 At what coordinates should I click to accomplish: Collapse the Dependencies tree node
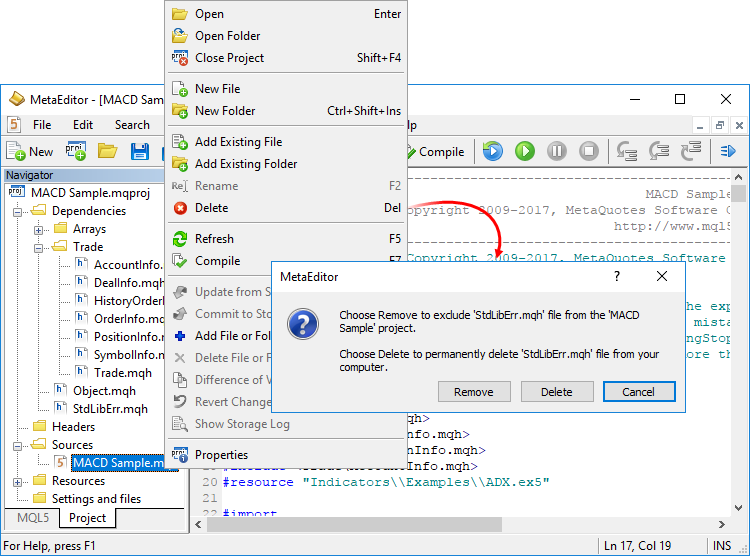[18, 212]
